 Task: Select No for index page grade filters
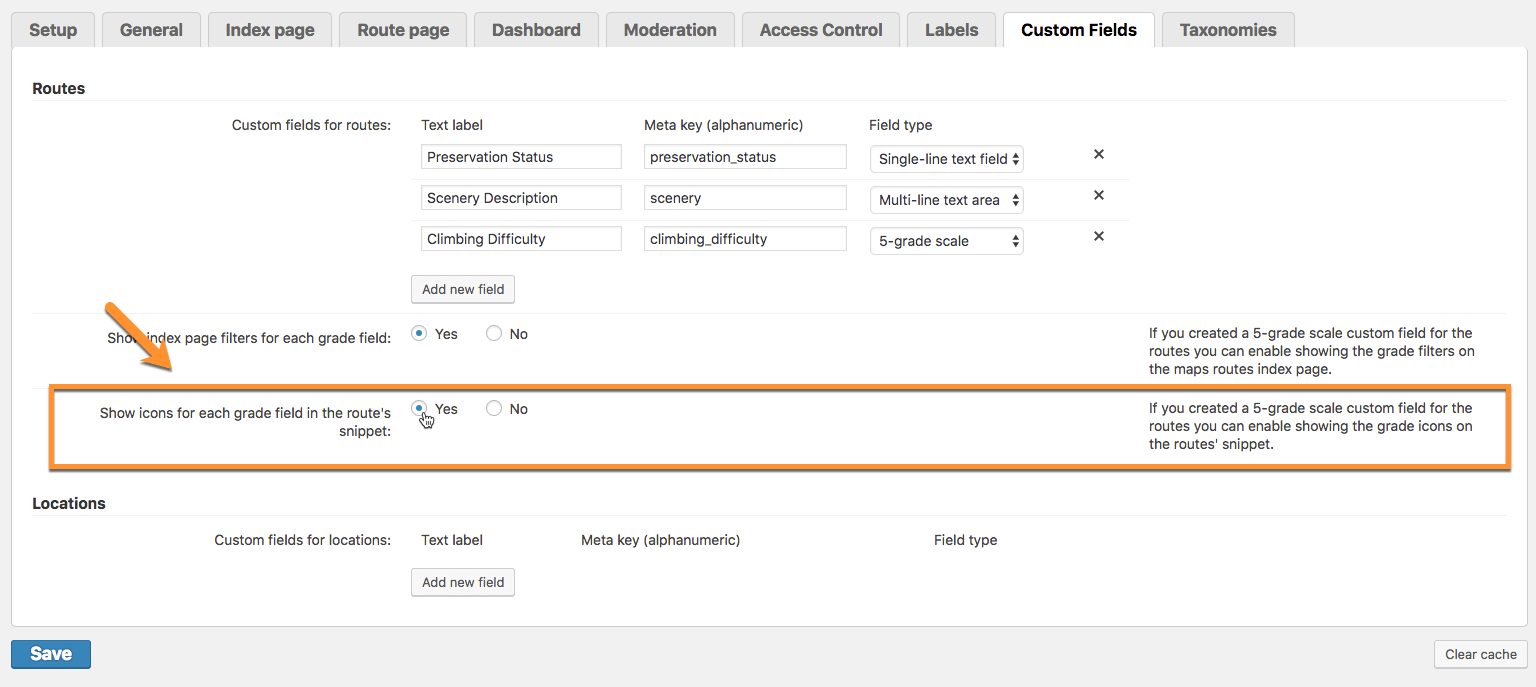tap(494, 334)
